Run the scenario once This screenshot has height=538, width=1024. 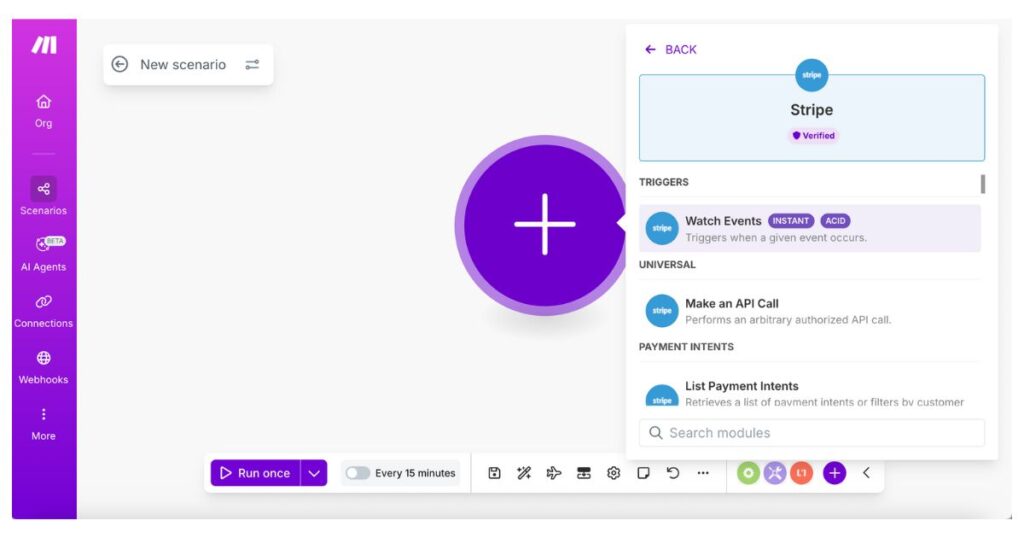click(x=255, y=473)
